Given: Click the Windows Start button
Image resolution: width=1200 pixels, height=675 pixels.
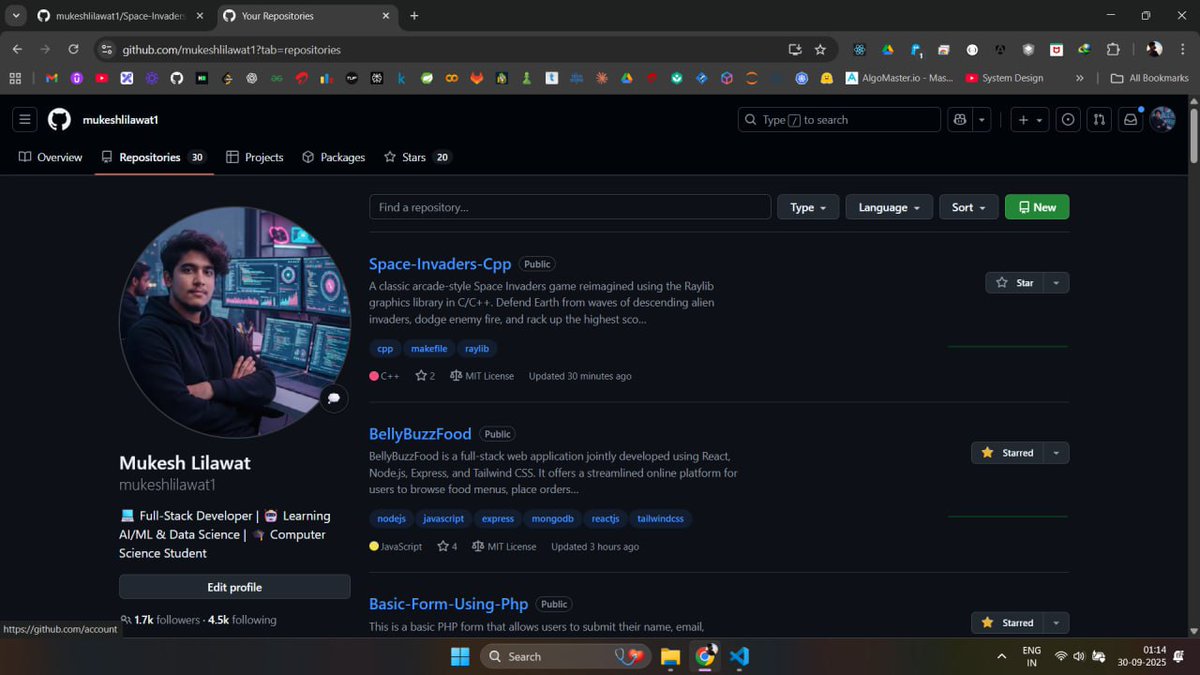Looking at the screenshot, I should coord(460,656).
